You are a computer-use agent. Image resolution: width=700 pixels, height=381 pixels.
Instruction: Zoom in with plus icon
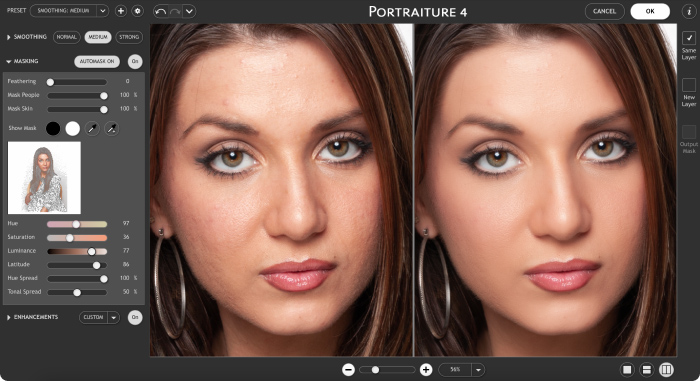tap(426, 369)
